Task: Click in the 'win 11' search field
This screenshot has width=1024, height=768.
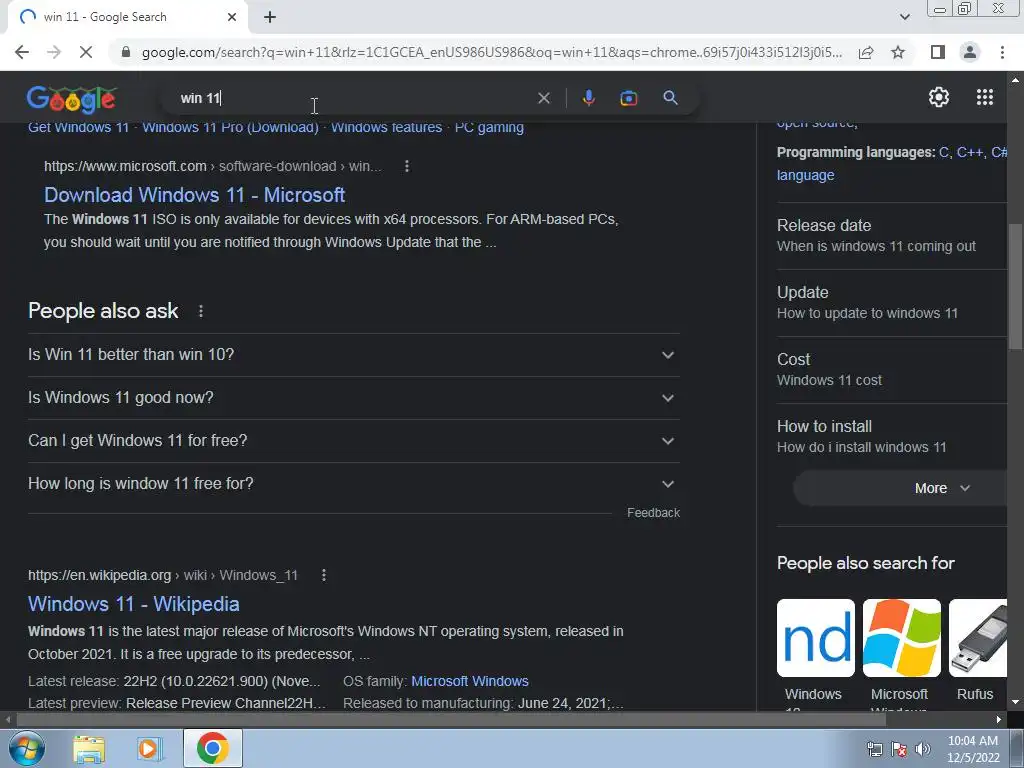Action: [353, 98]
